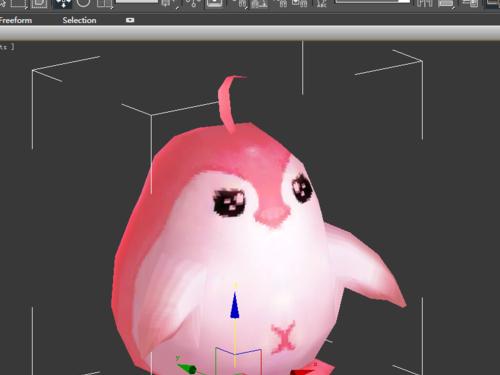This screenshot has width=500, height=375.
Task: Open the named selection sets dropdown
Action: tap(372, 2)
